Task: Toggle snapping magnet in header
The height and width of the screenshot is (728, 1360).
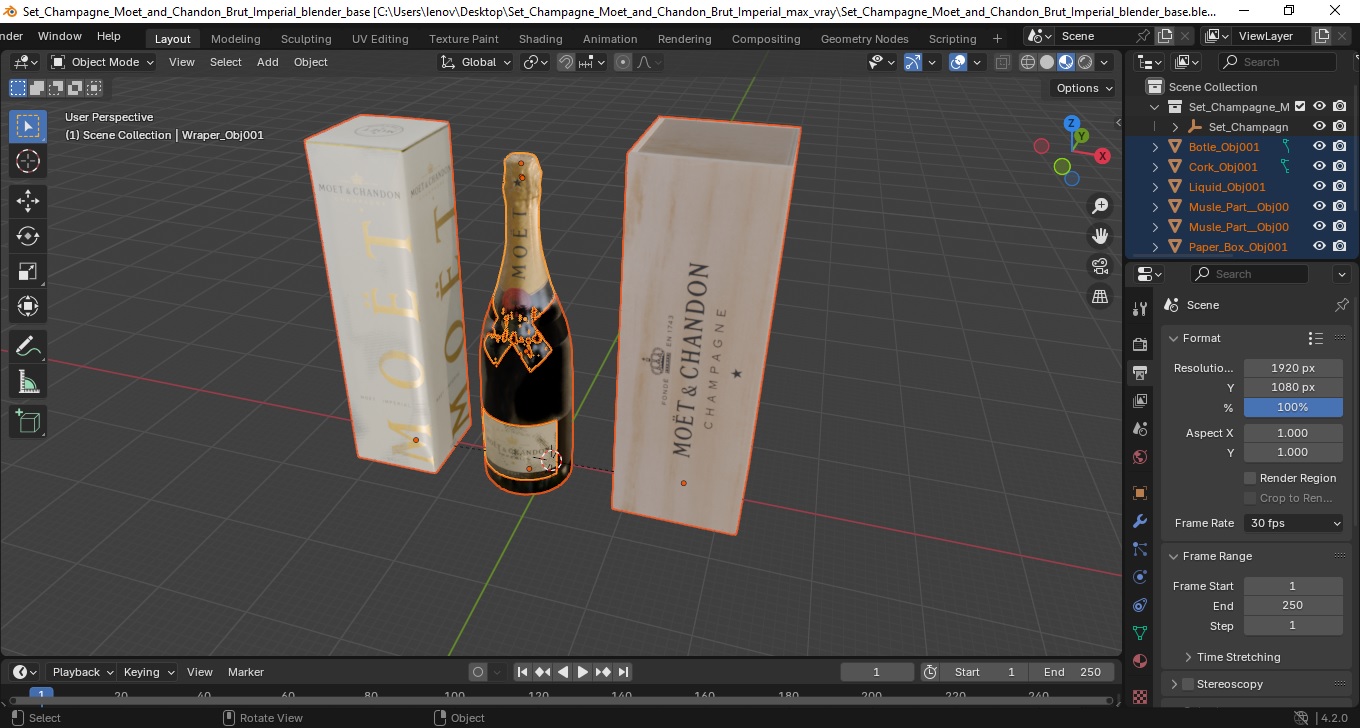Action: (566, 62)
